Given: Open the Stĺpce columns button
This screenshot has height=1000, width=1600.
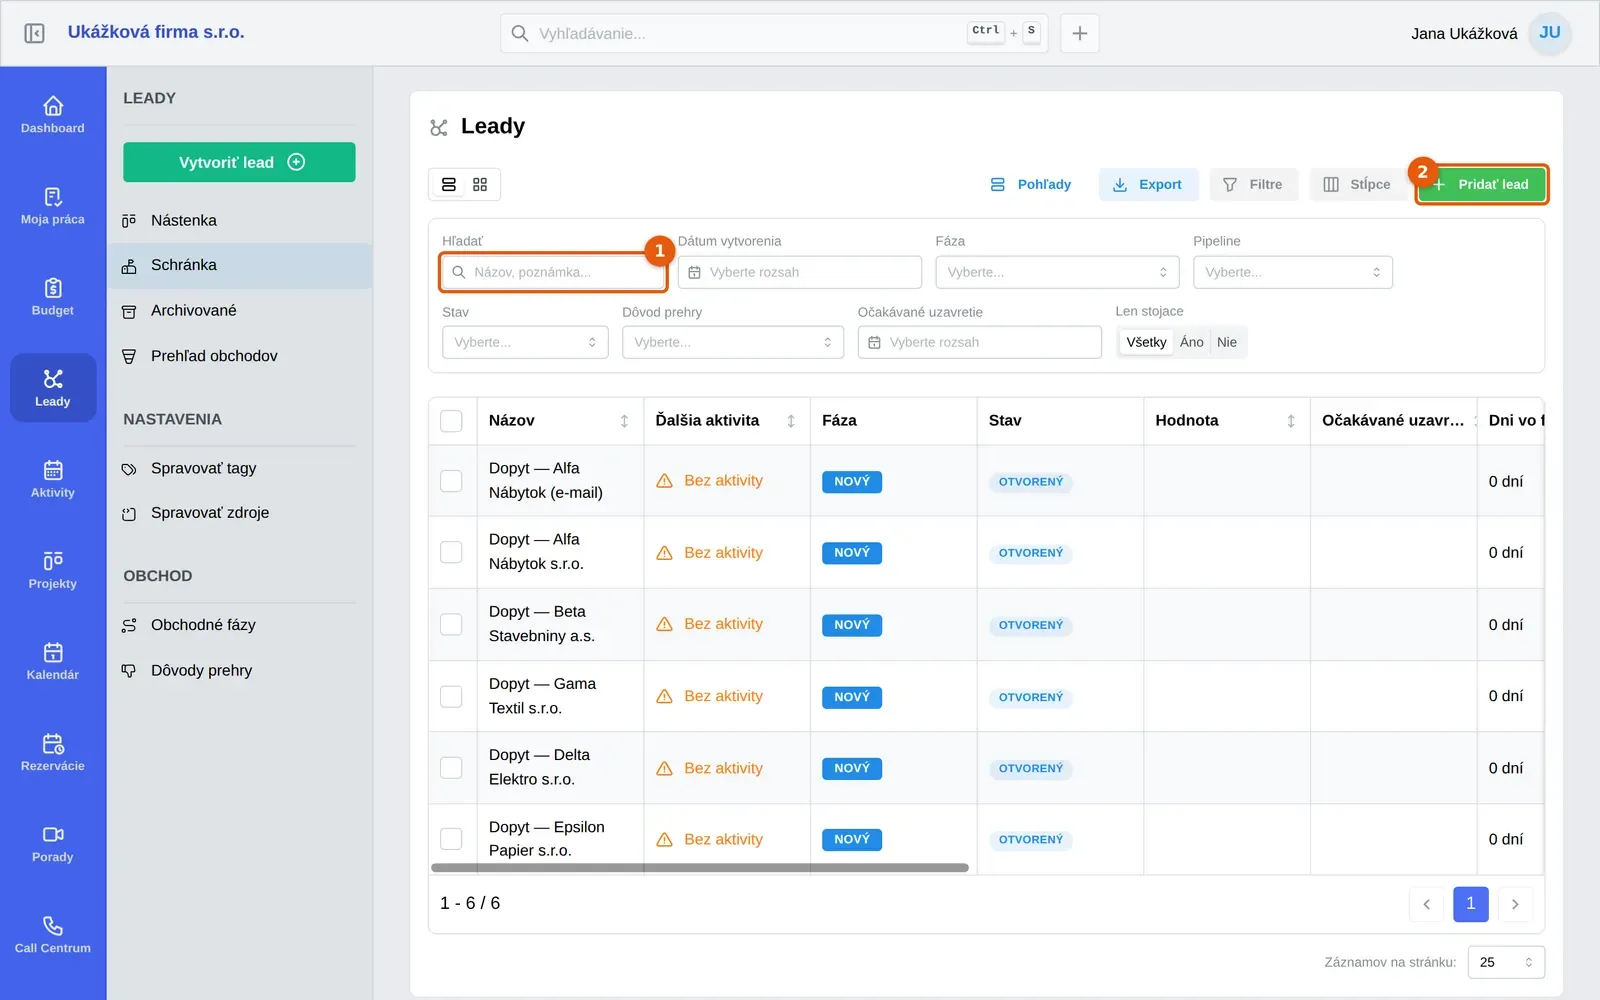Looking at the screenshot, I should pyautogui.click(x=1357, y=184).
